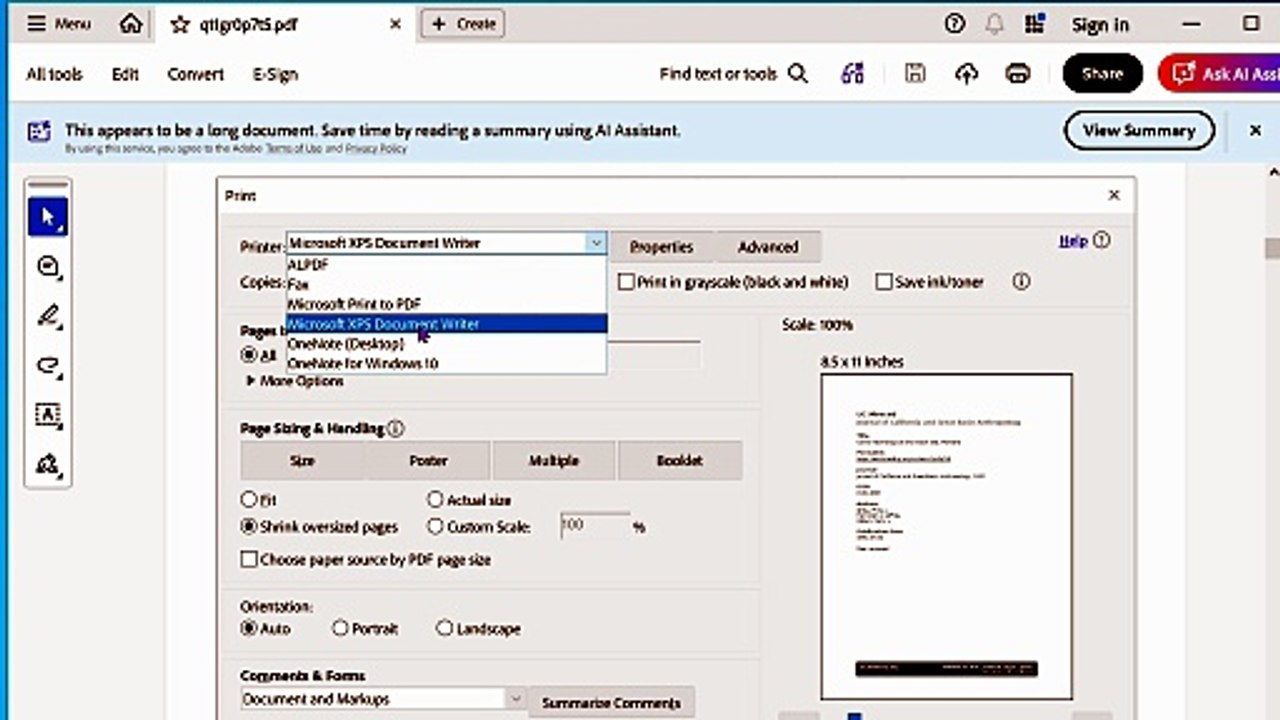Click the printer Properties button

click(661, 247)
